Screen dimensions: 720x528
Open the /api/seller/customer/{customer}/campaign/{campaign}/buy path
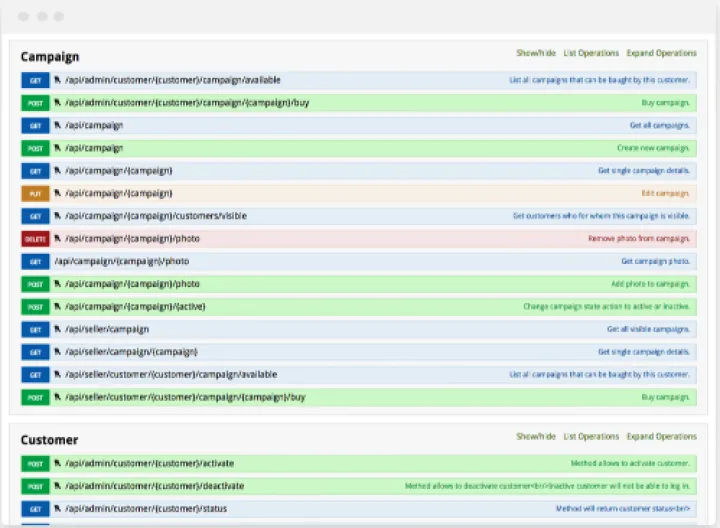(x=185, y=397)
